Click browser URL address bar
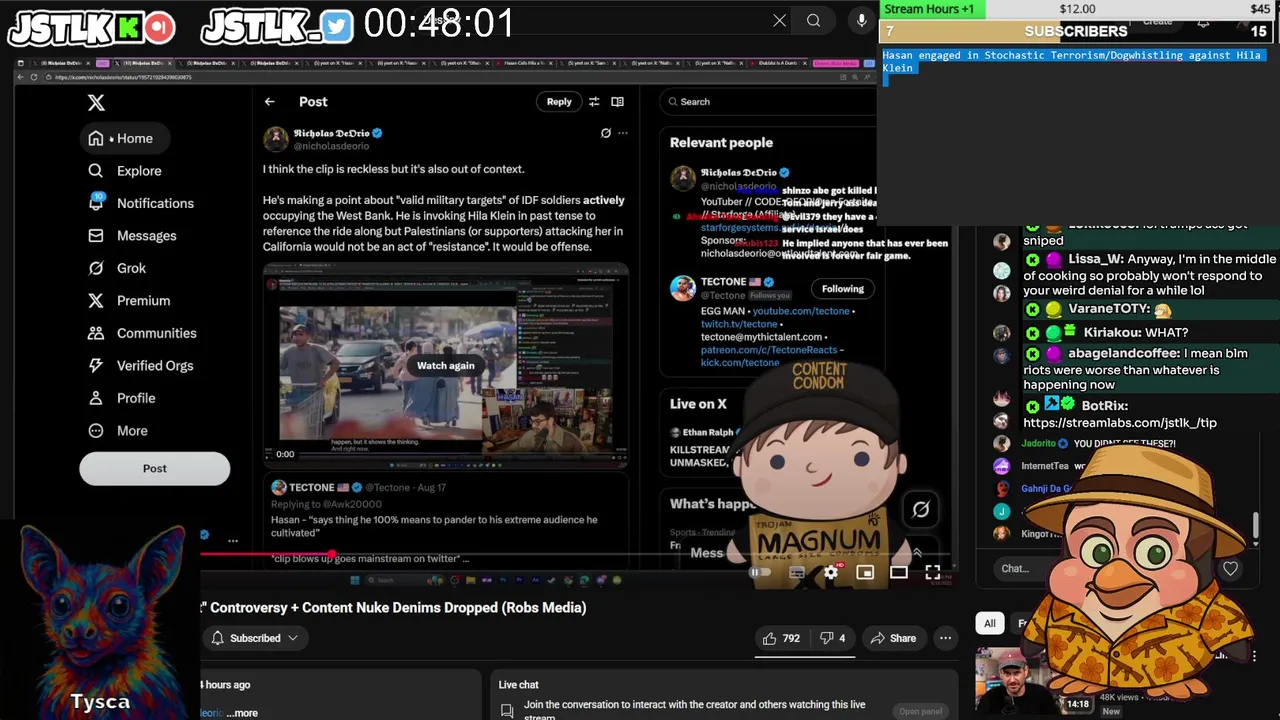 (x=440, y=77)
